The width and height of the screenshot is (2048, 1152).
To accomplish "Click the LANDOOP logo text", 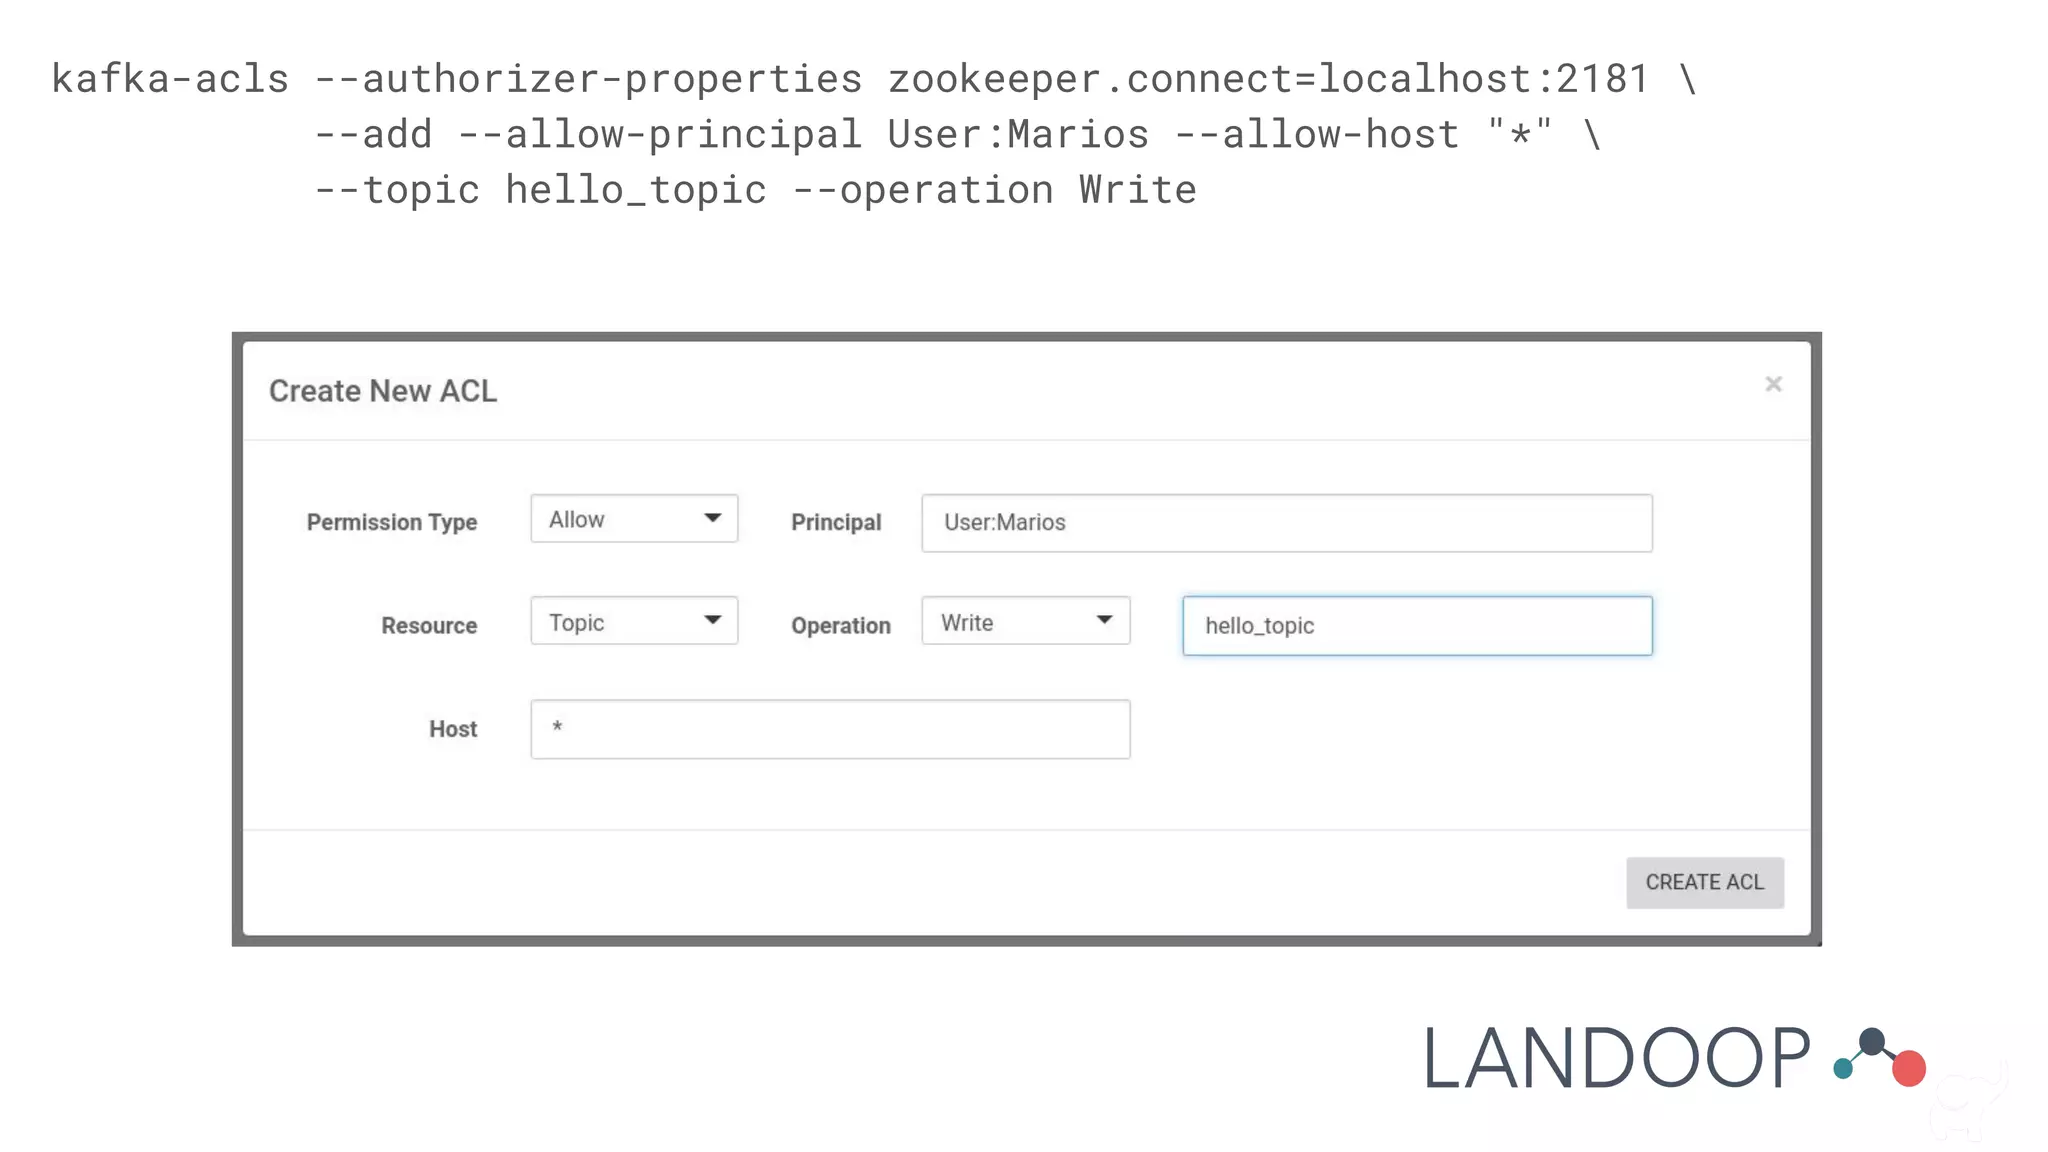I will click(1616, 1059).
